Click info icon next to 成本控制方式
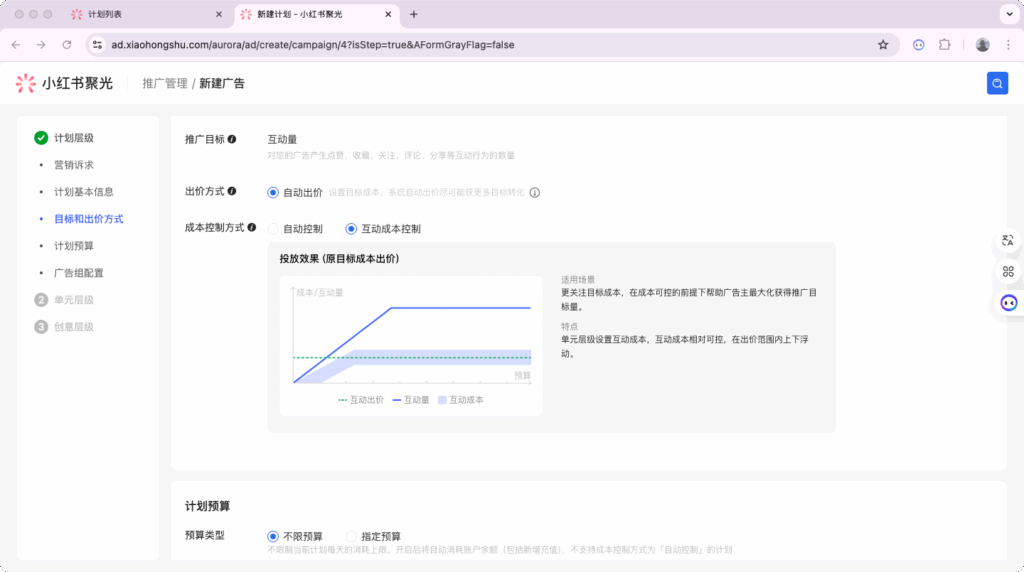Image resolution: width=1024 pixels, height=572 pixels. [x=252, y=227]
